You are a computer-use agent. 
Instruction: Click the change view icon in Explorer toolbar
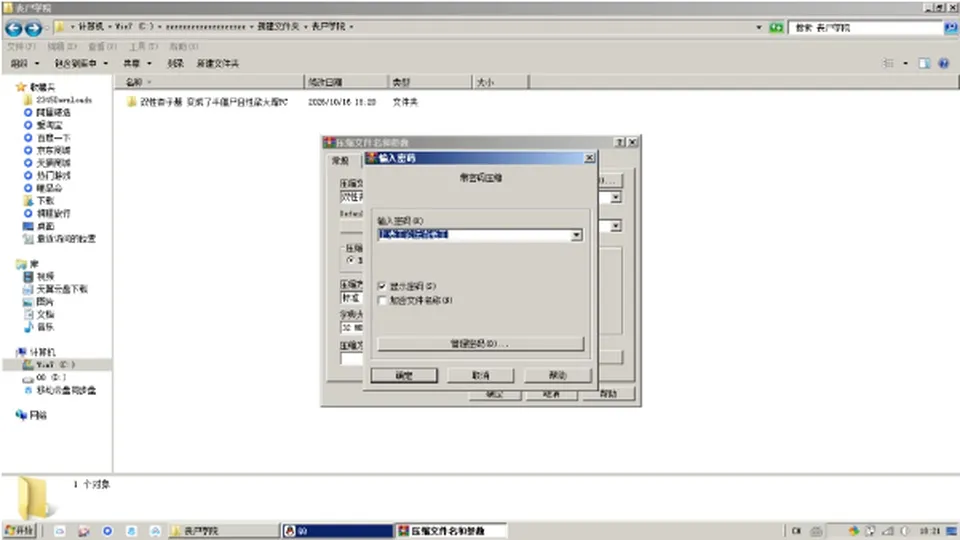coord(888,63)
